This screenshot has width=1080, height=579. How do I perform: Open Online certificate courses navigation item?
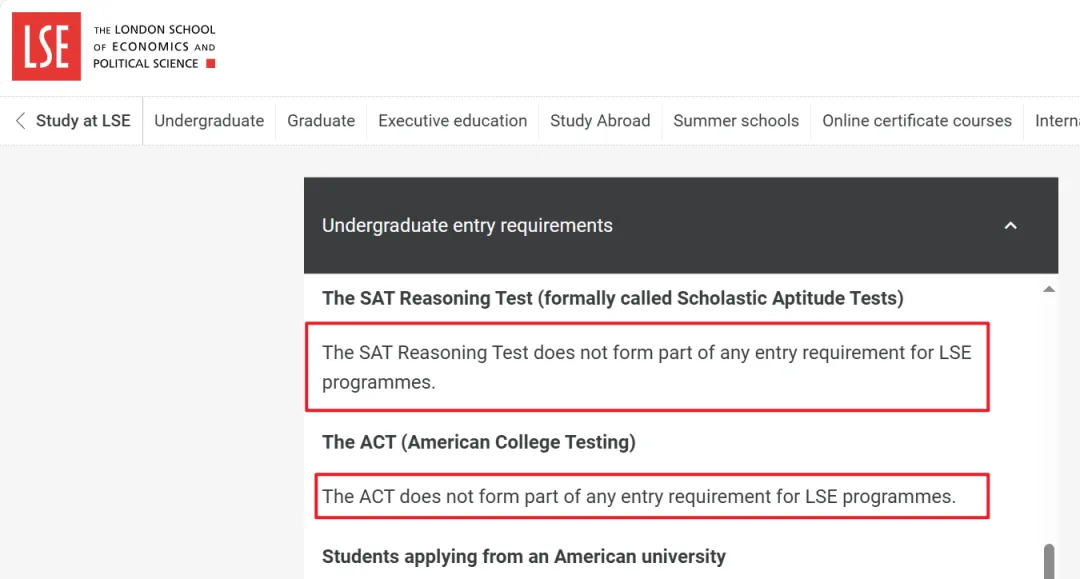coord(917,120)
